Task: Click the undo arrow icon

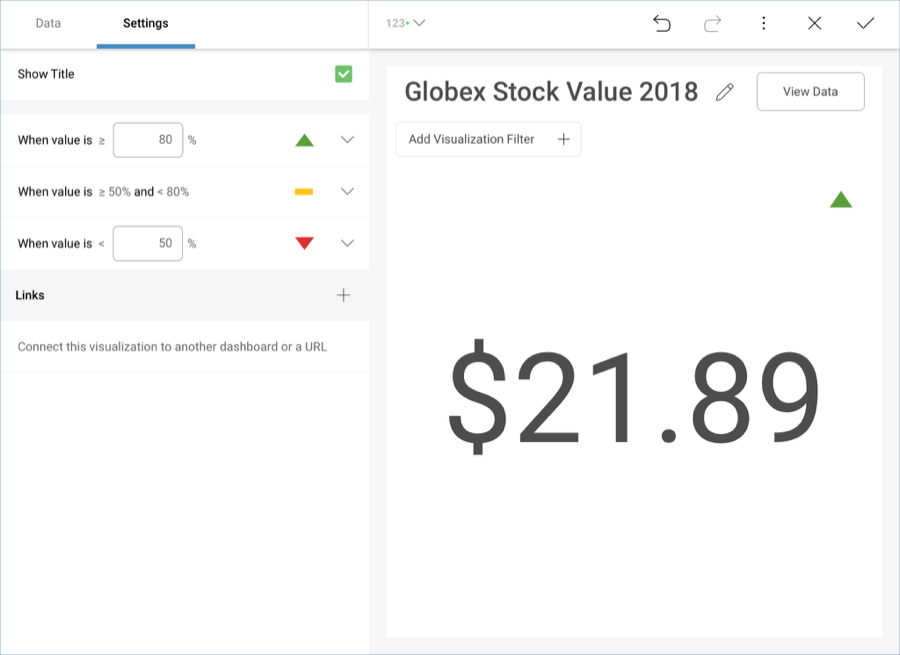Action: click(662, 23)
